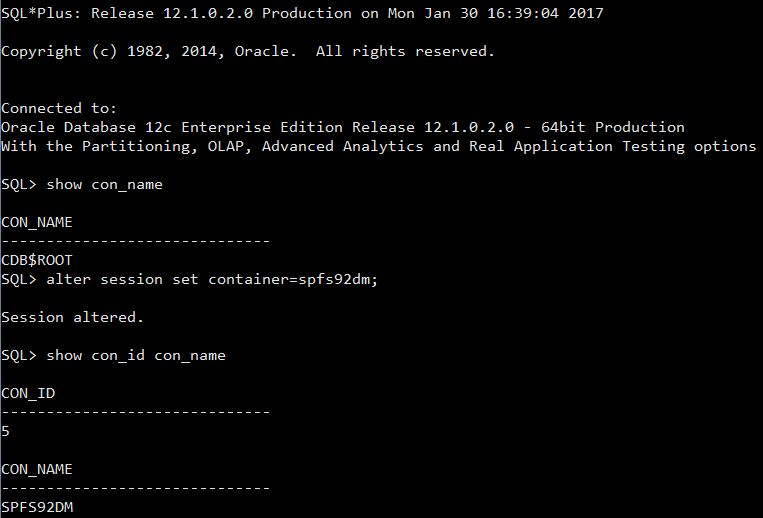Click the Oracle copyright notice line

click(248, 51)
